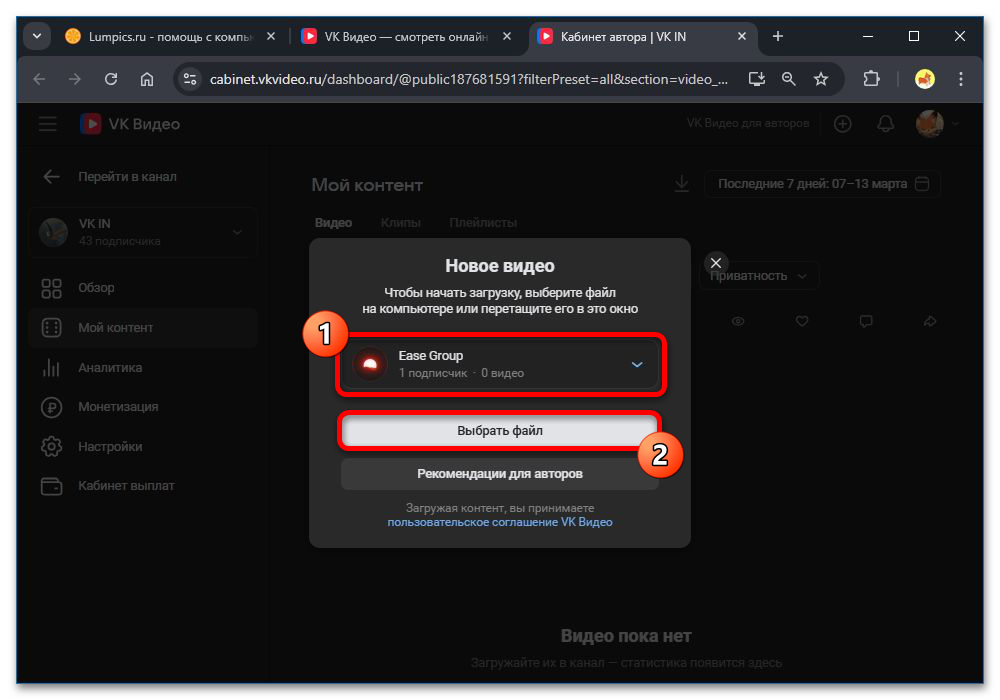This screenshot has height=700, width=1000.
Task: Expand the VK IN channel selector
Action: coord(143,232)
